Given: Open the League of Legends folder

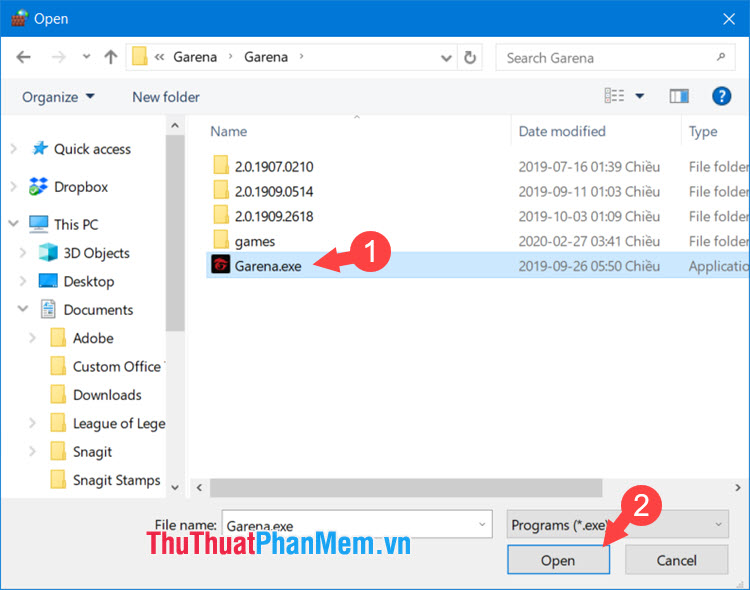Looking at the screenshot, I should tap(119, 423).
